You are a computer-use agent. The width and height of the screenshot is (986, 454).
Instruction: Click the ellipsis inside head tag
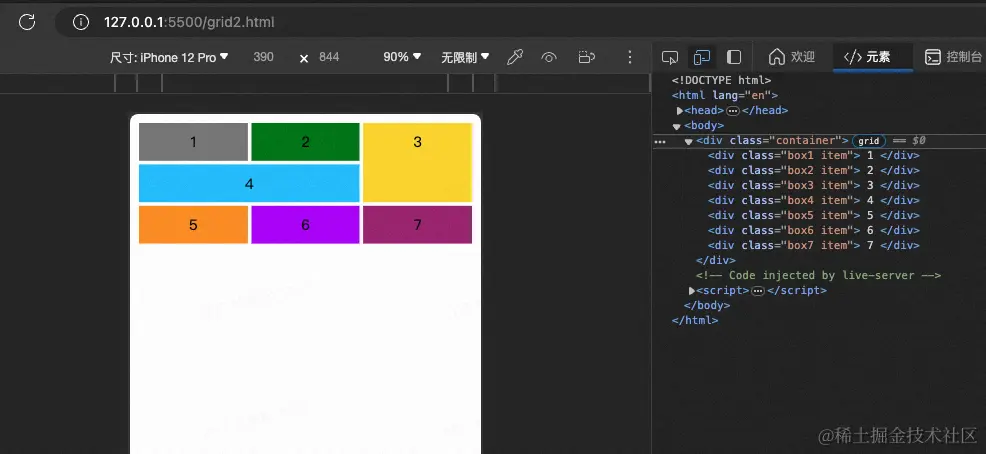[x=733, y=111]
